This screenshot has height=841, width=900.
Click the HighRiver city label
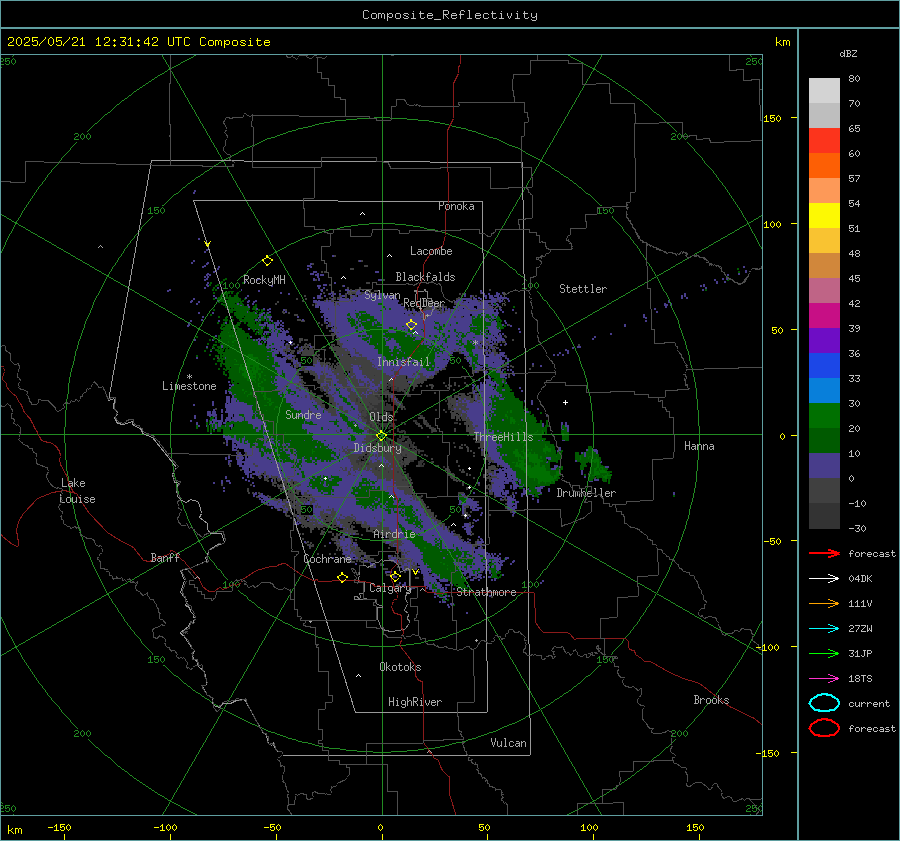[415, 702]
